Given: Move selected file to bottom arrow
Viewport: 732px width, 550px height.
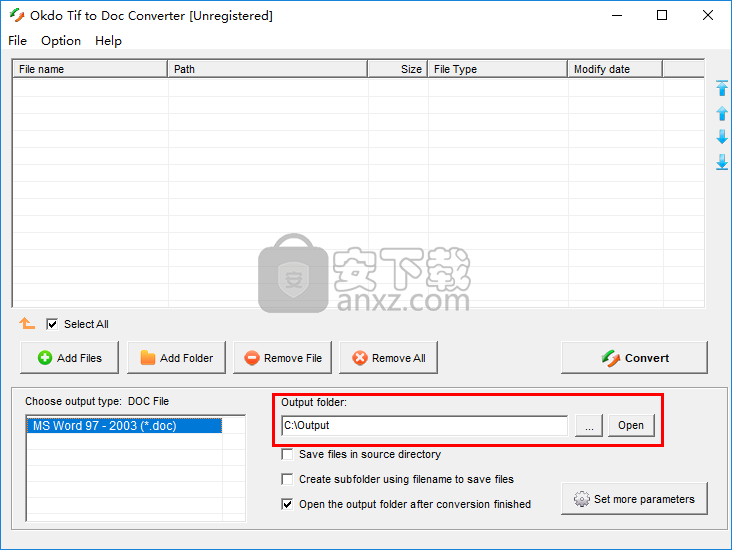Looking at the screenshot, I should tap(722, 162).
